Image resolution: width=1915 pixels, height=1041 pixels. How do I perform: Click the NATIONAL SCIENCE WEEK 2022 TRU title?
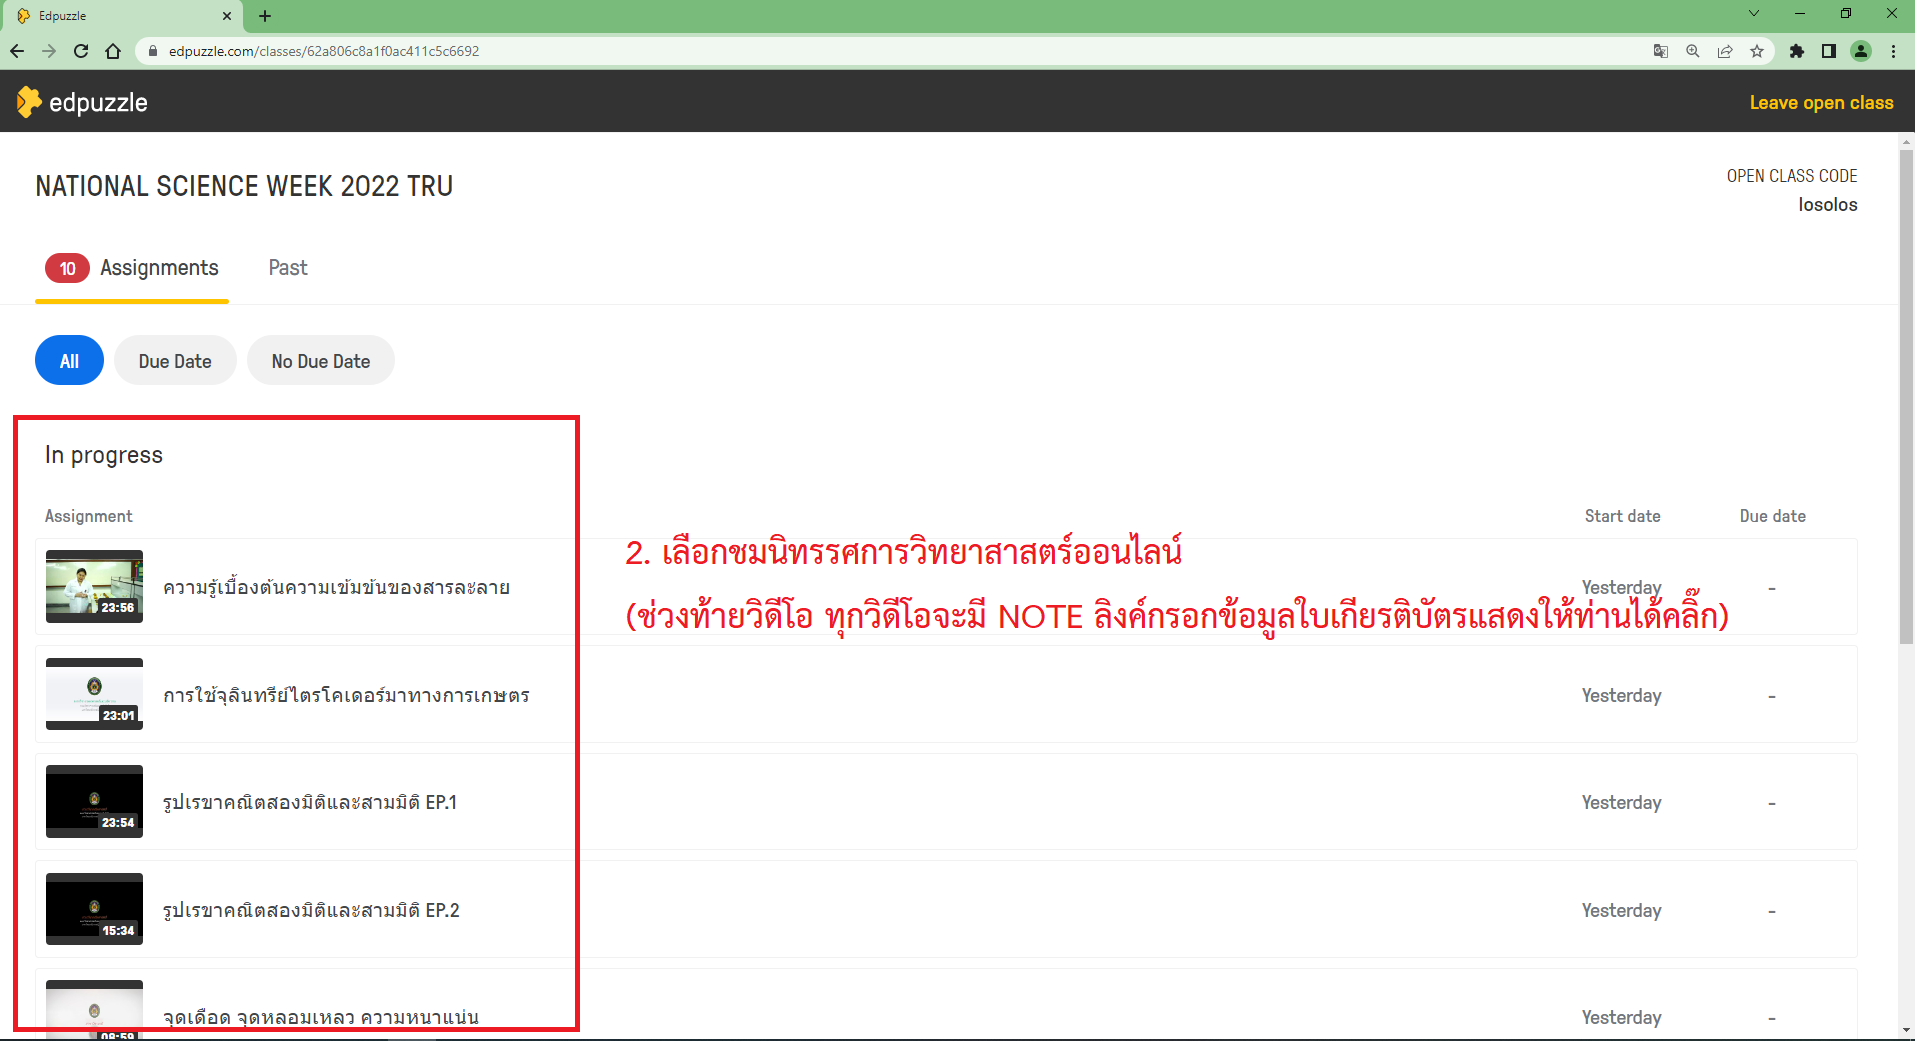tap(244, 186)
